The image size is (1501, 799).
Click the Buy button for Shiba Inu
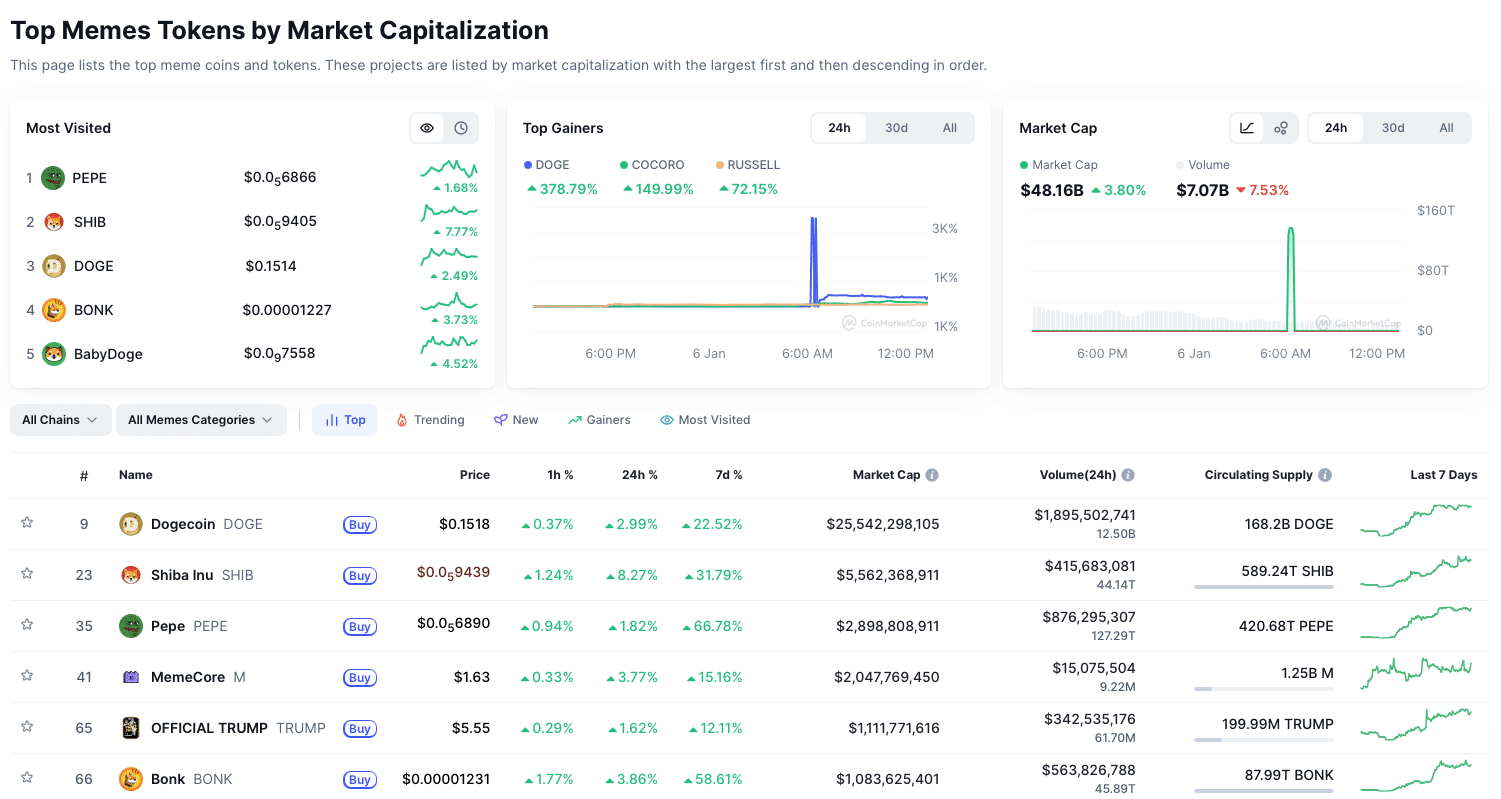(x=359, y=575)
